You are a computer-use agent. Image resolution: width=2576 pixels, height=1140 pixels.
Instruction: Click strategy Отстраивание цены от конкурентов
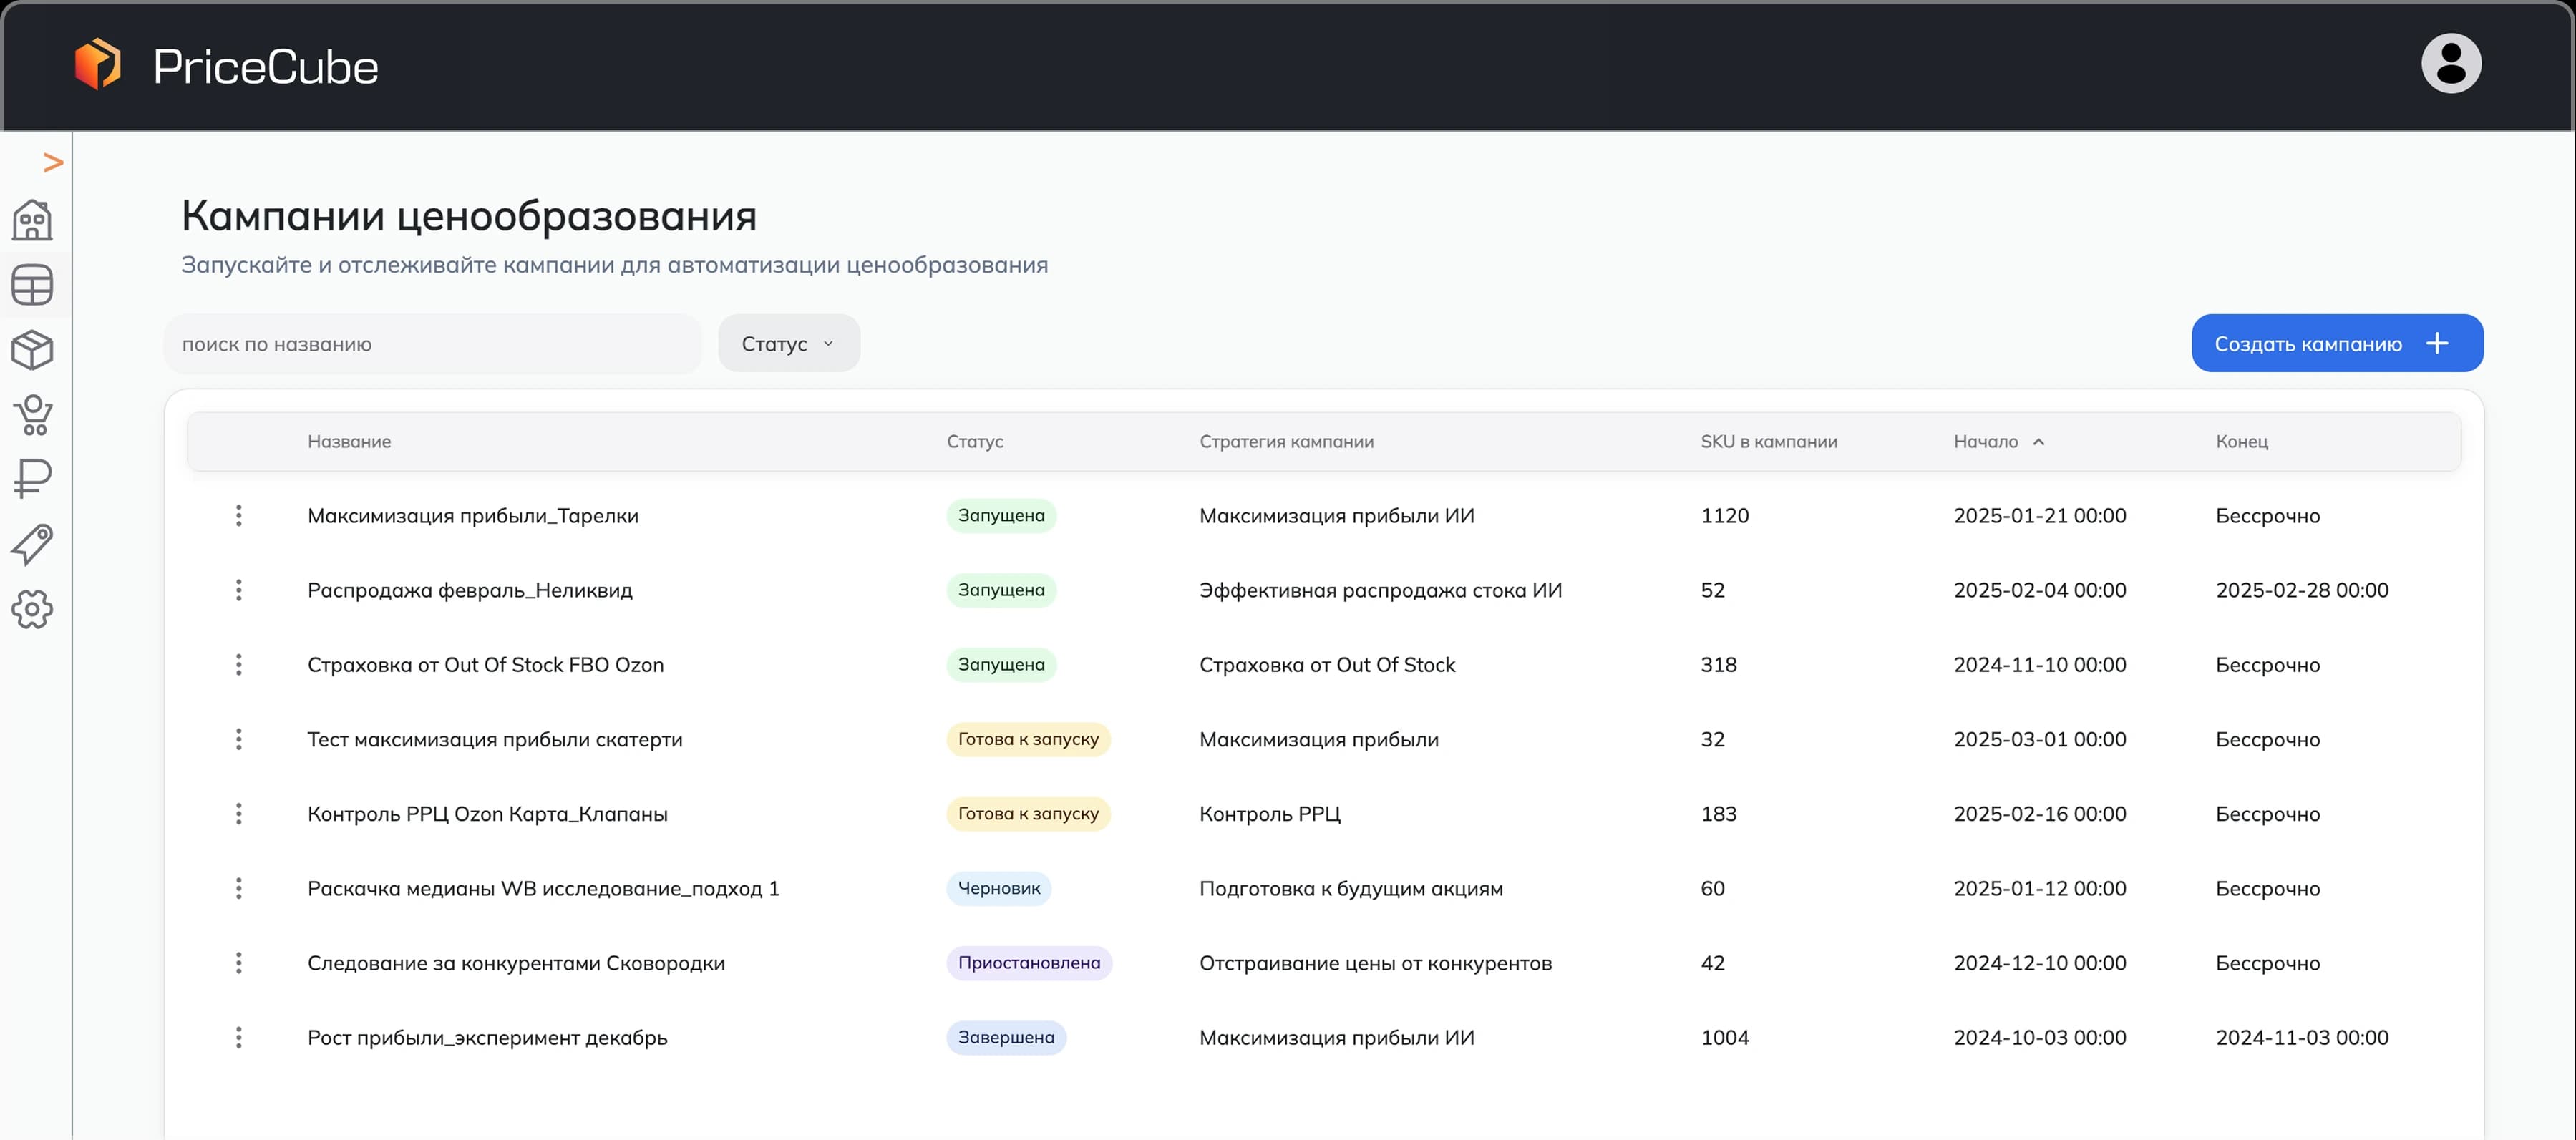pyautogui.click(x=1375, y=963)
